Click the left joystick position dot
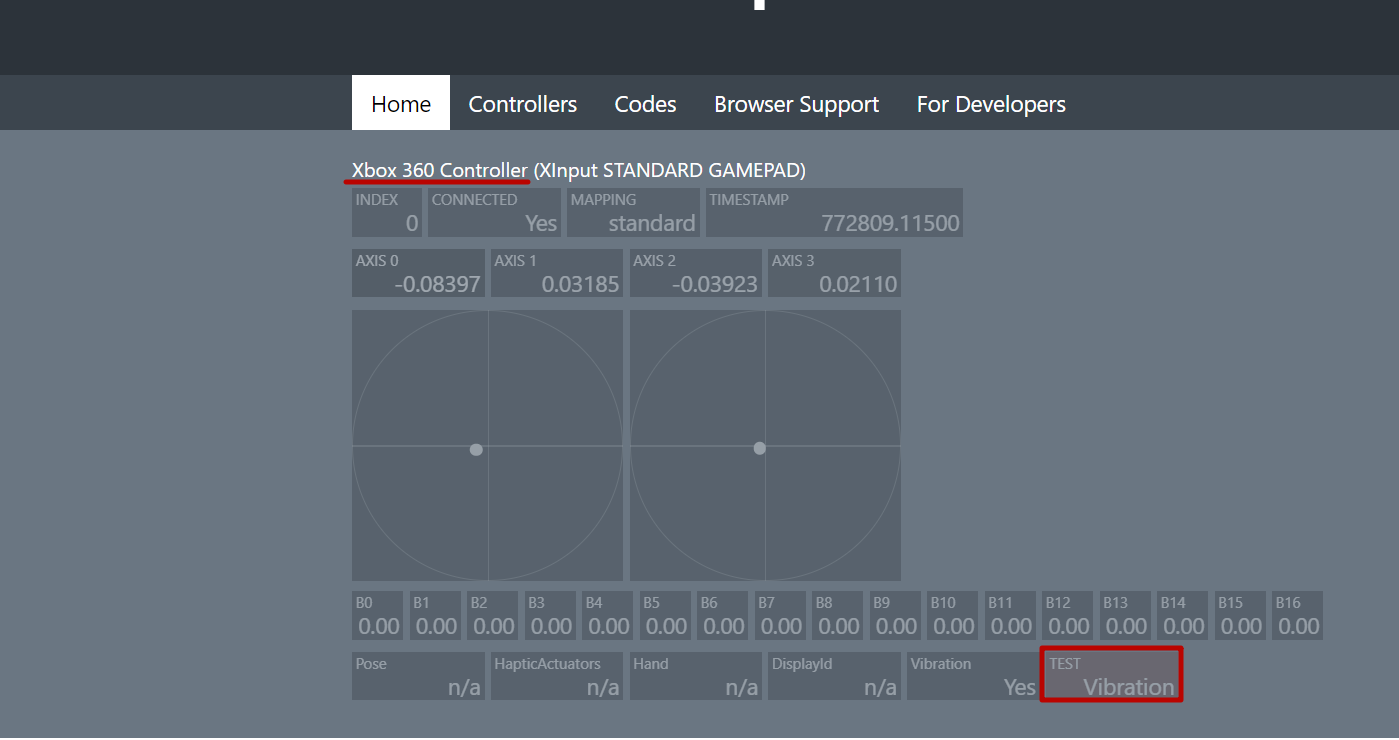Image resolution: width=1399 pixels, height=740 pixels. [476, 450]
